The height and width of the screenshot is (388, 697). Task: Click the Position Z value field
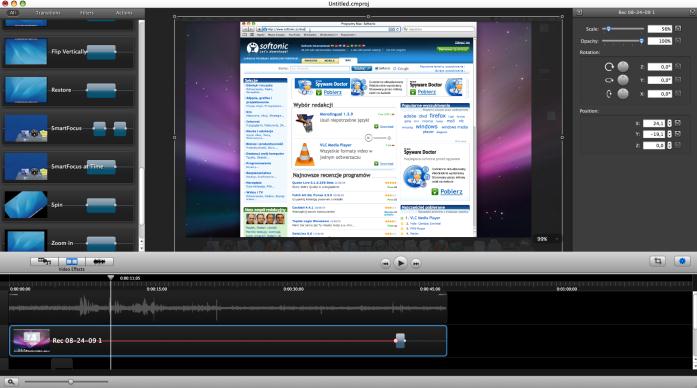[654, 145]
